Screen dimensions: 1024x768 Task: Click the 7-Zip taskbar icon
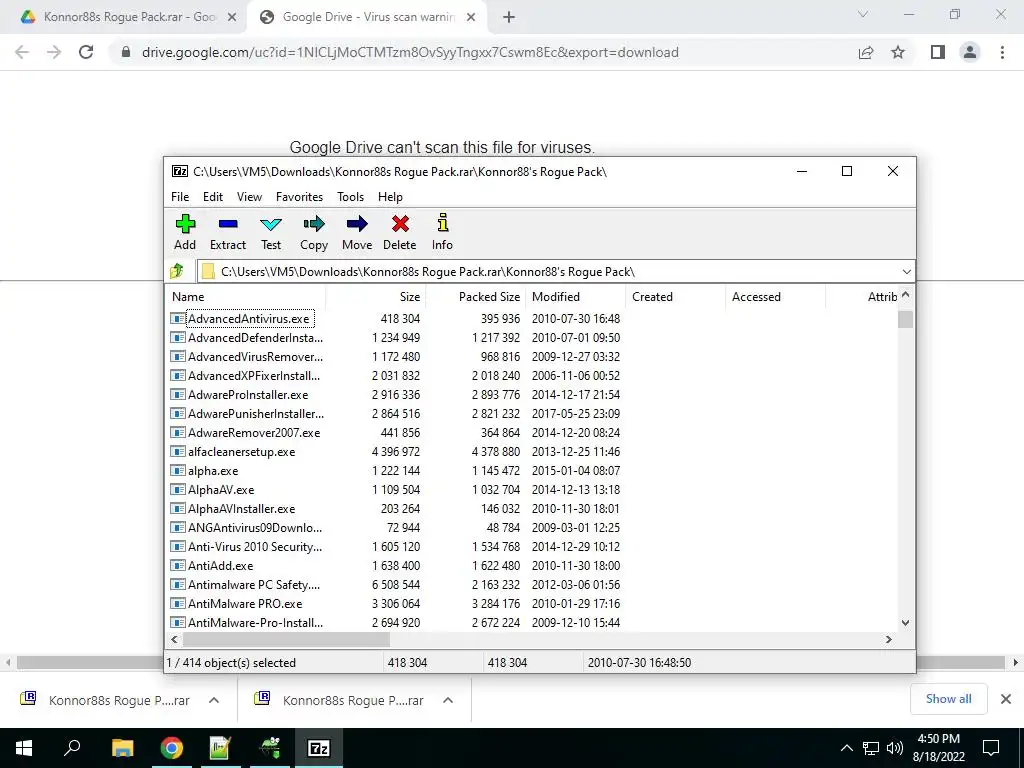coord(318,748)
